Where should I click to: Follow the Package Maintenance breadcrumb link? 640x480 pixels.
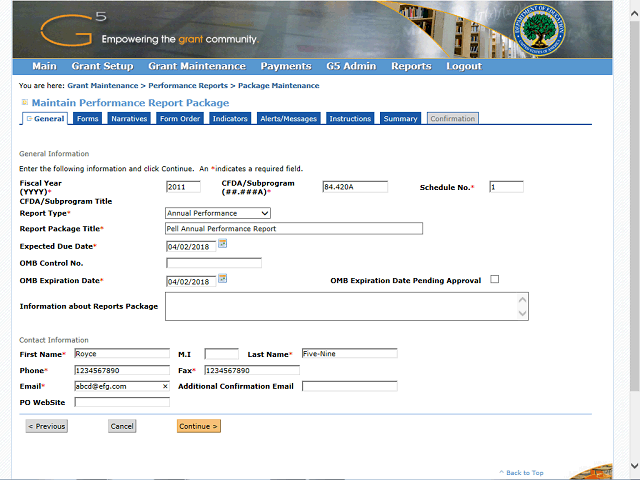279,85
